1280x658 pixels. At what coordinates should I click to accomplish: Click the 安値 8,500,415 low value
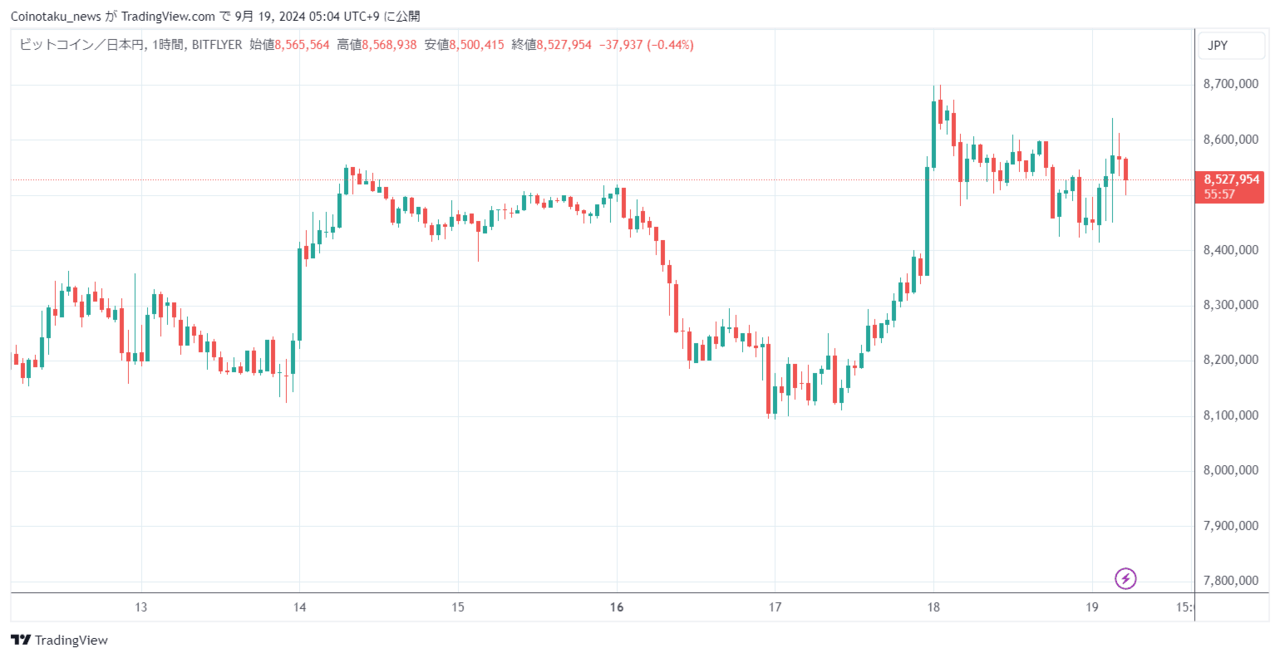click(x=463, y=45)
